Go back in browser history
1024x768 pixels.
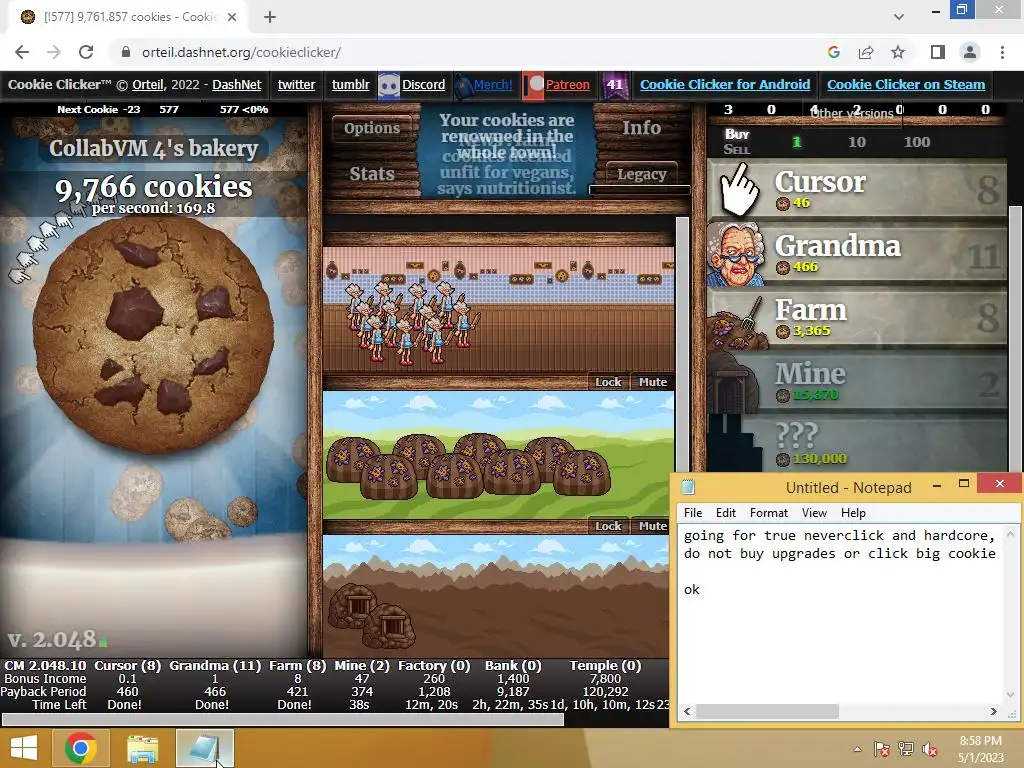click(22, 52)
